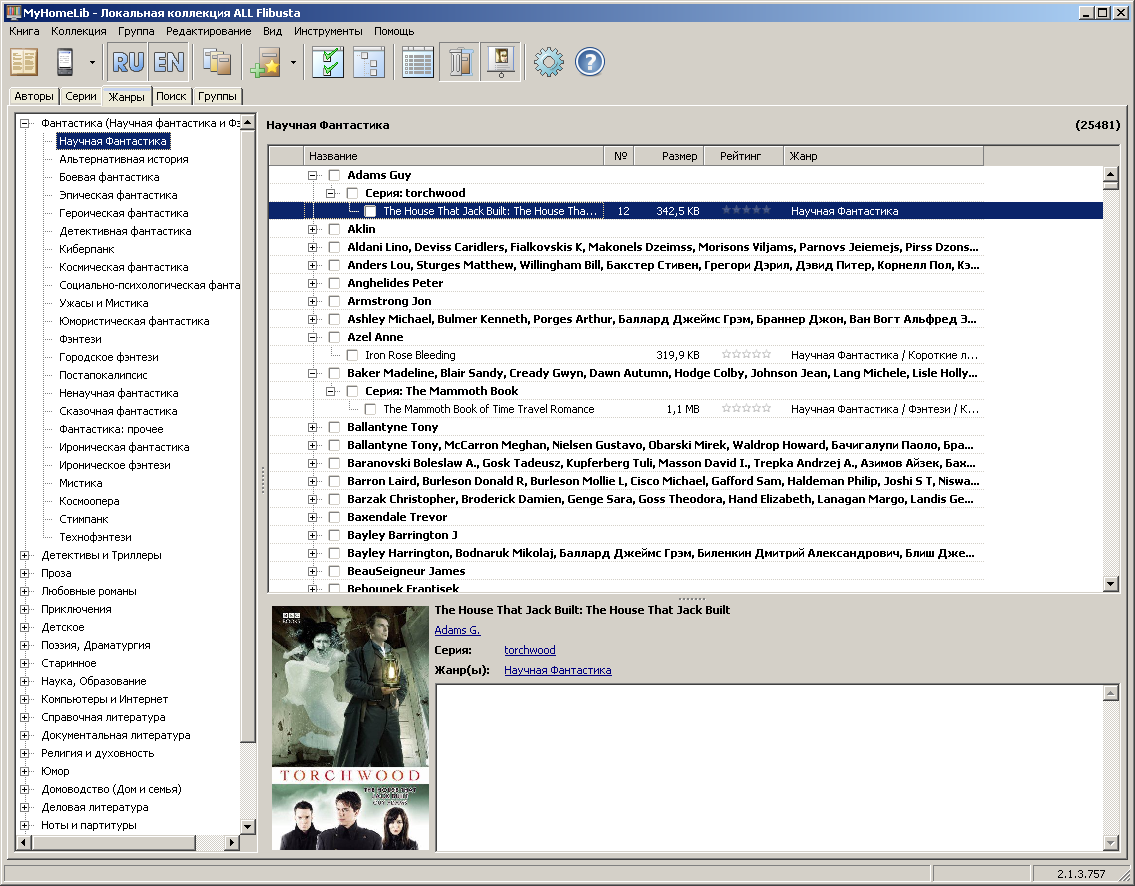Check The House That Jack Built checkbox
The height and width of the screenshot is (886, 1135).
pos(371,211)
